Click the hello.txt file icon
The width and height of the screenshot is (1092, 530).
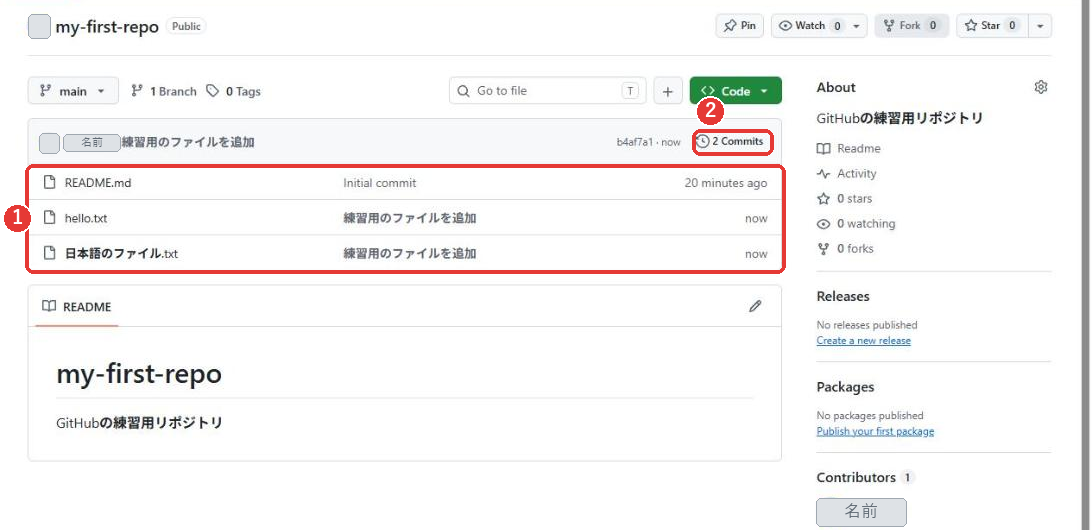(x=49, y=217)
